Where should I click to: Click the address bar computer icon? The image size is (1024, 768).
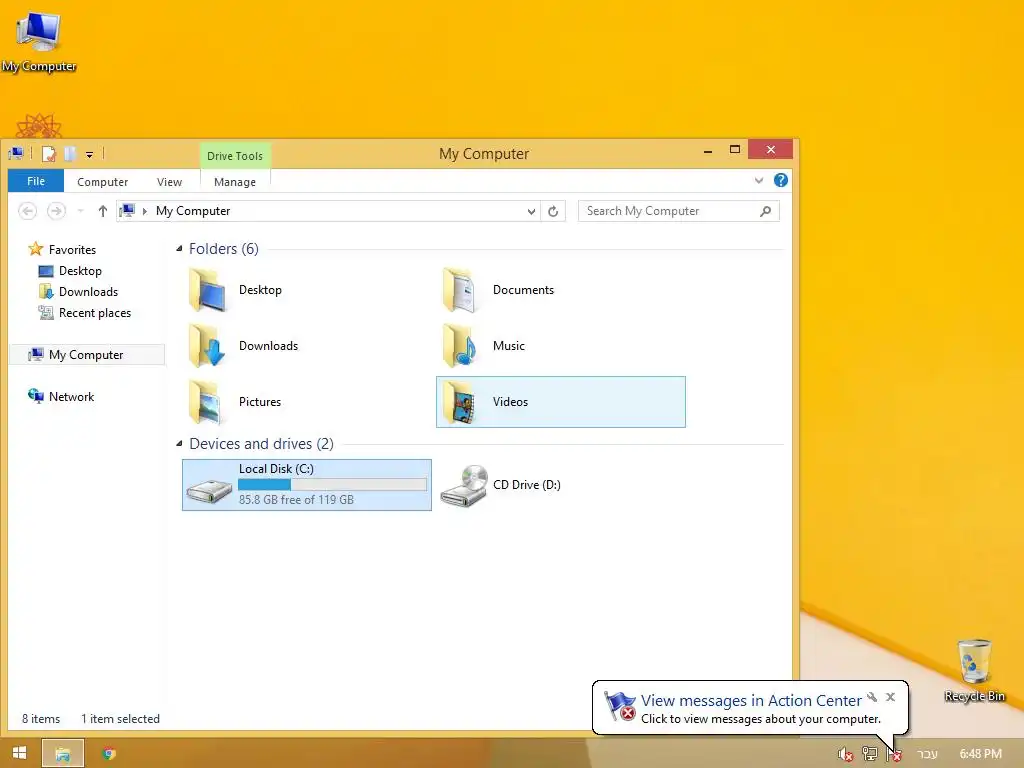[127, 210]
